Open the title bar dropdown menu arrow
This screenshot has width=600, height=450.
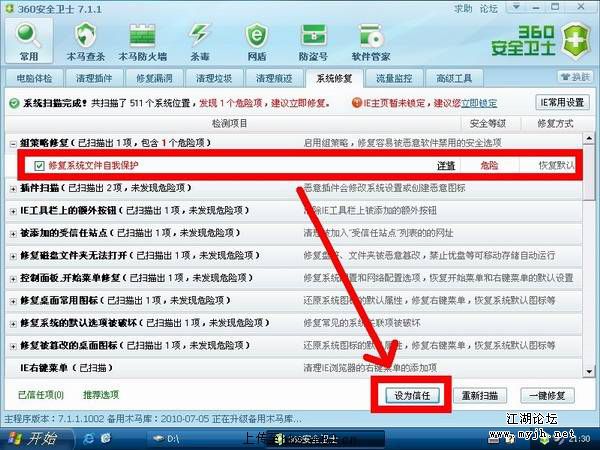[516, 7]
